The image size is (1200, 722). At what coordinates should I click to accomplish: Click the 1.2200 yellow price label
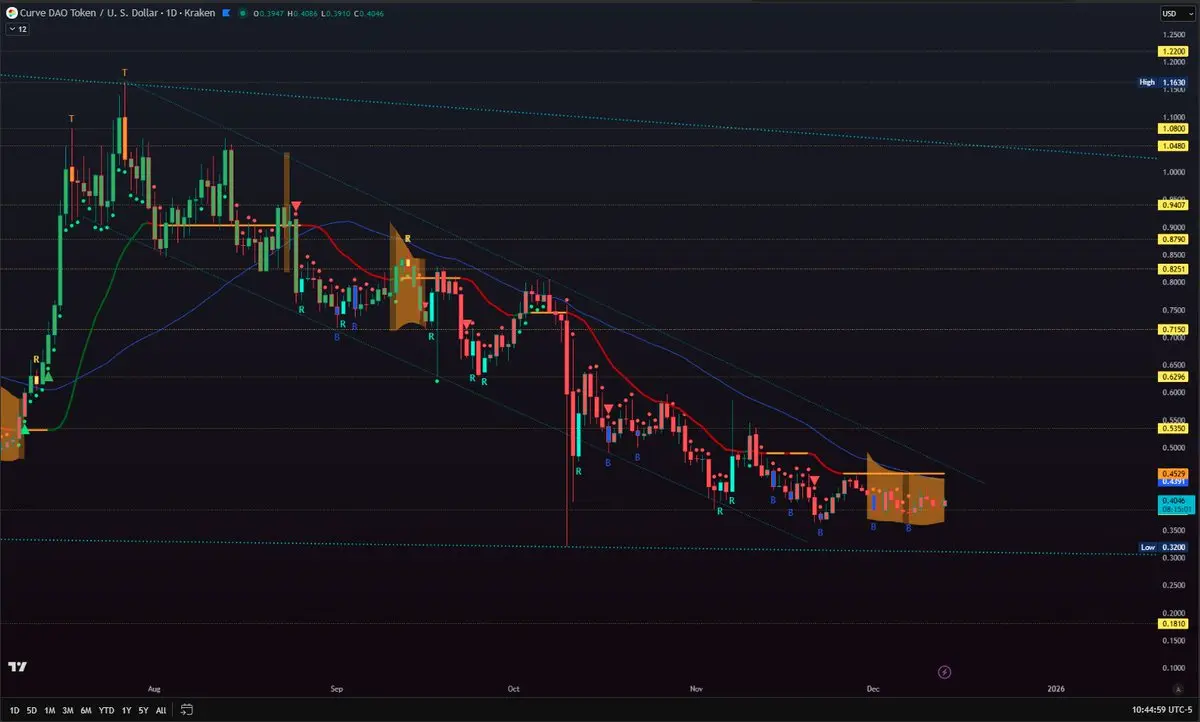1172,51
